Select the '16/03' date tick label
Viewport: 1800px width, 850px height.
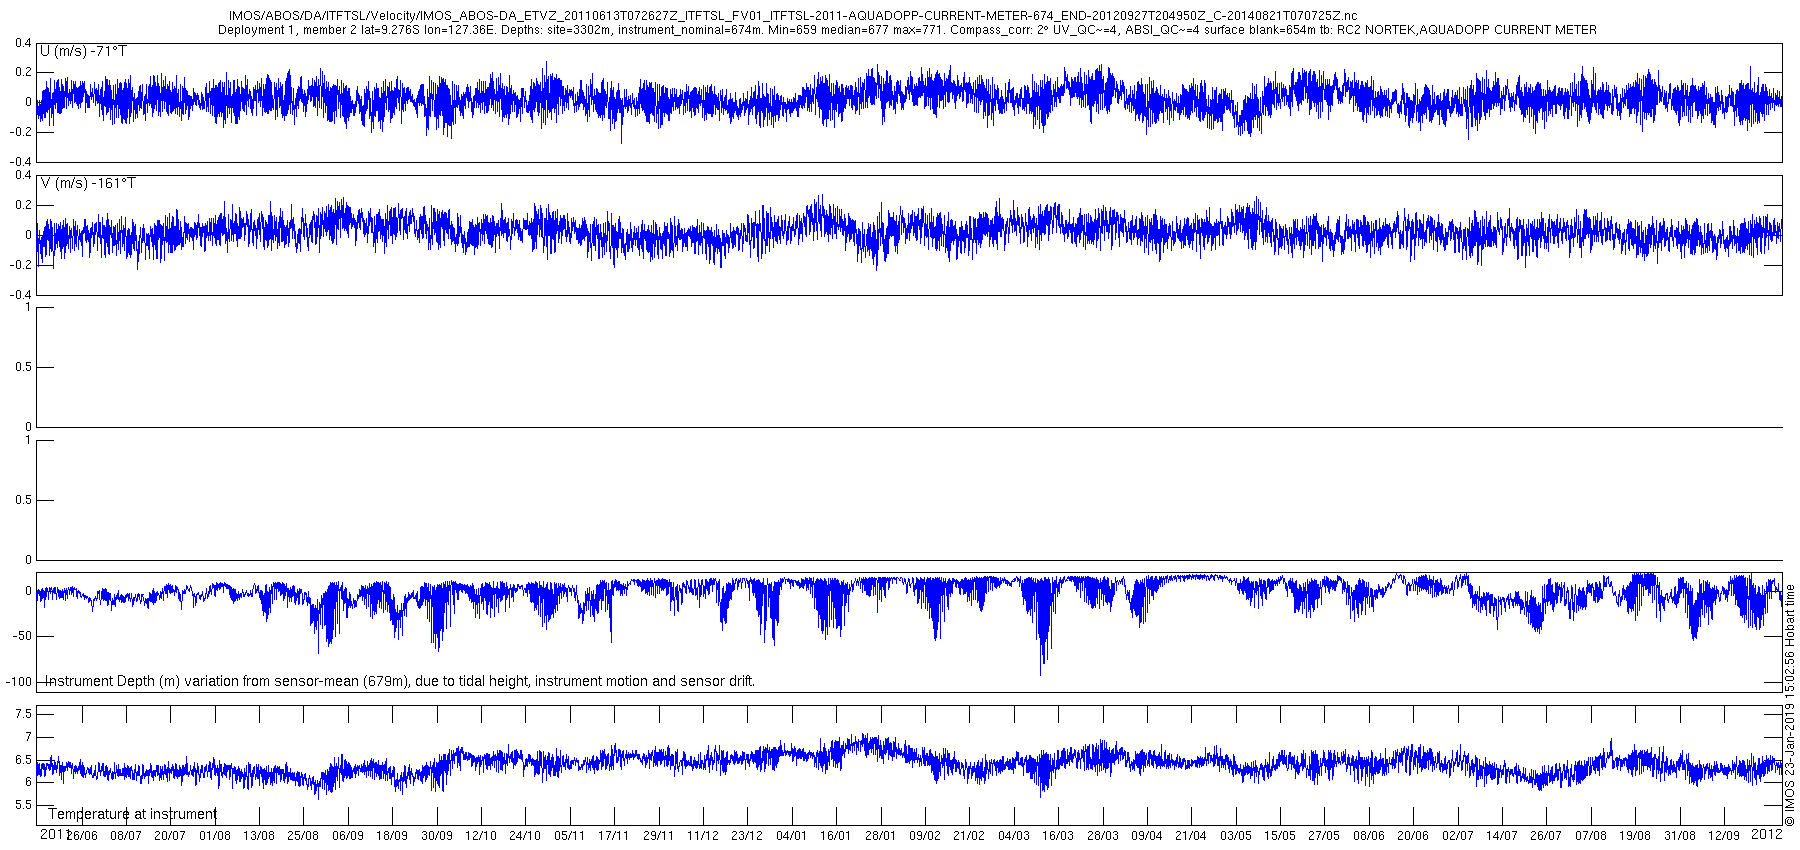(x=1057, y=836)
